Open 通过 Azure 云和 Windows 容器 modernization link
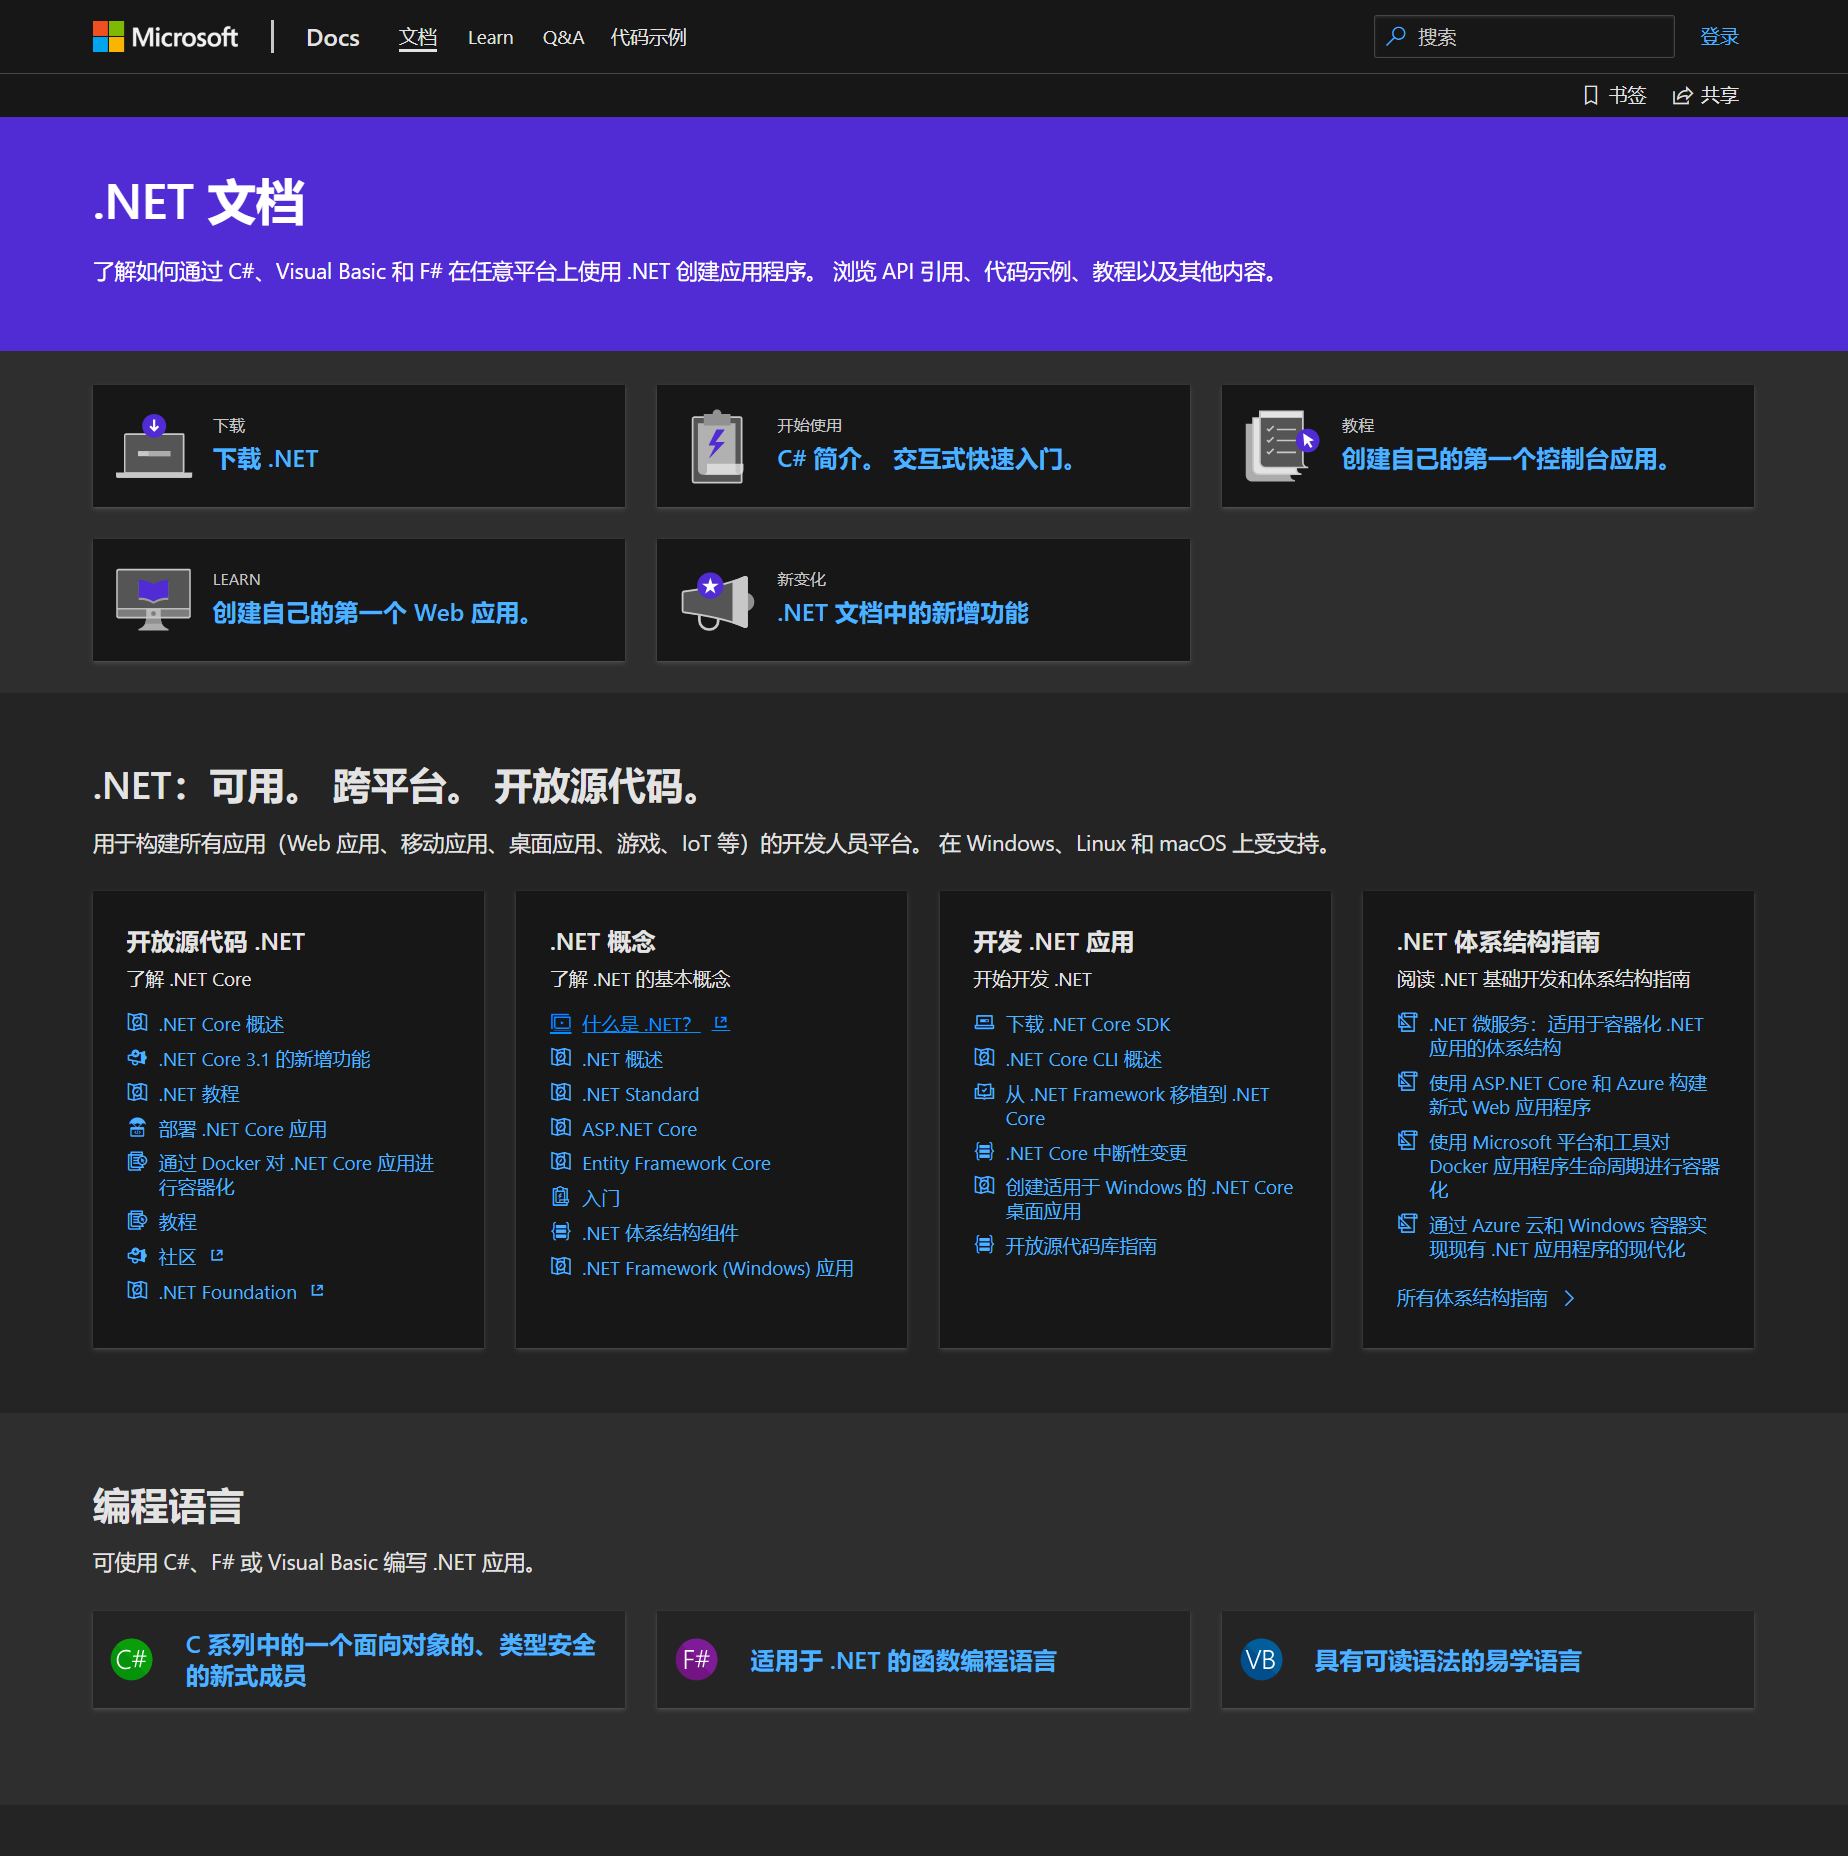The height and width of the screenshot is (1856, 1848). click(x=1568, y=1237)
